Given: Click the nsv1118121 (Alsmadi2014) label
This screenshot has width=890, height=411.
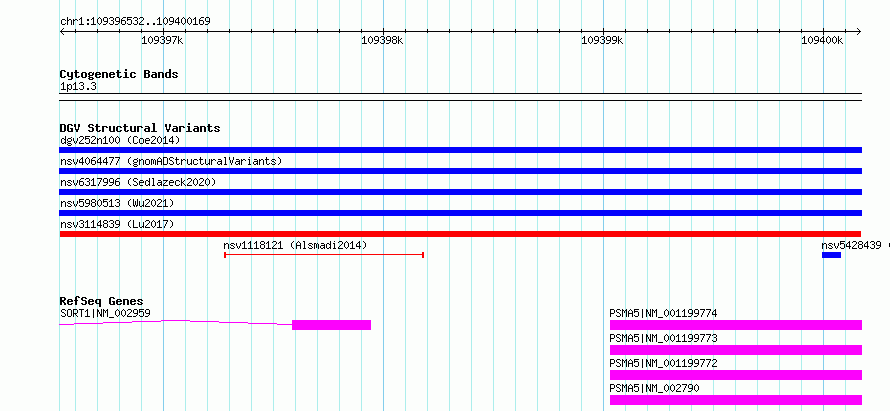Looking at the screenshot, I should 295,245.
